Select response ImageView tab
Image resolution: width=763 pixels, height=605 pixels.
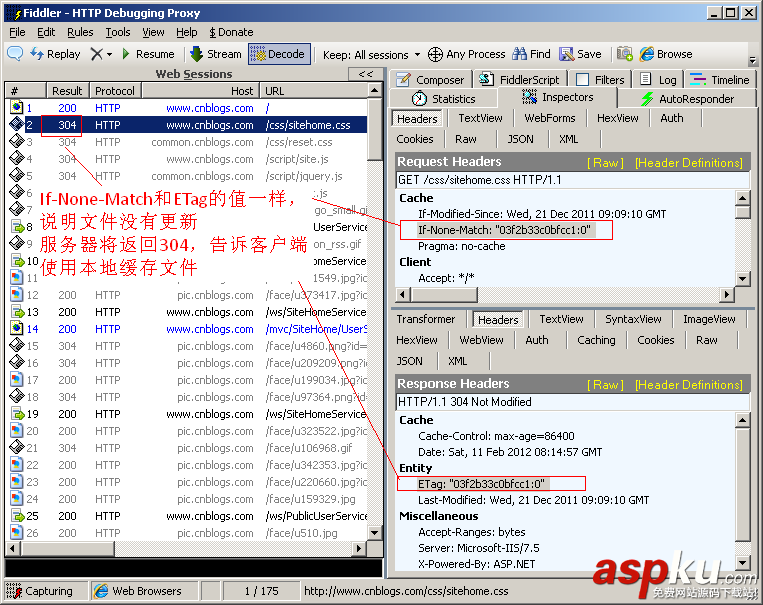coord(709,319)
